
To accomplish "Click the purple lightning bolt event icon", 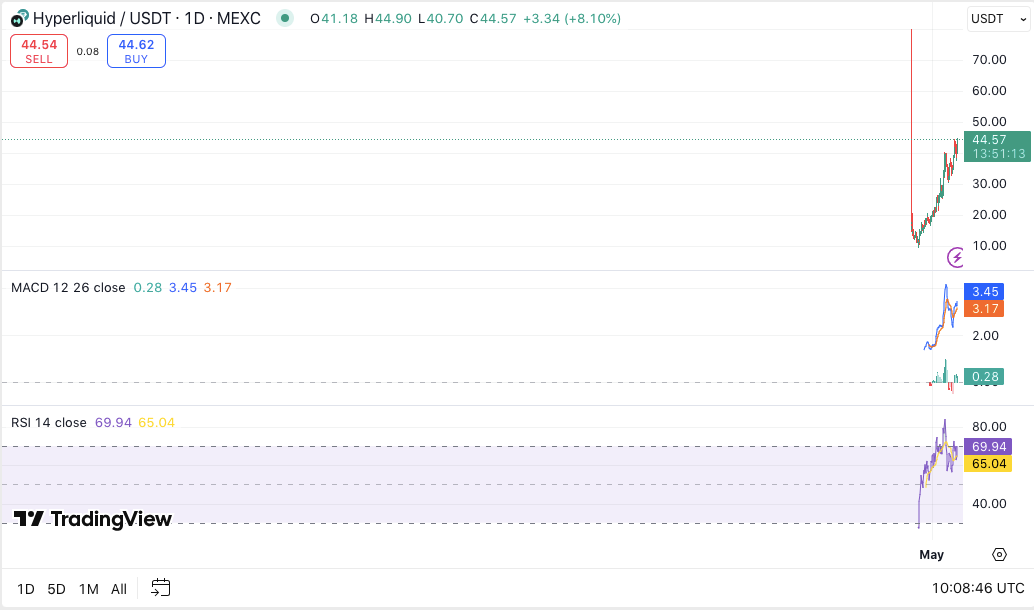I will pos(956,258).
